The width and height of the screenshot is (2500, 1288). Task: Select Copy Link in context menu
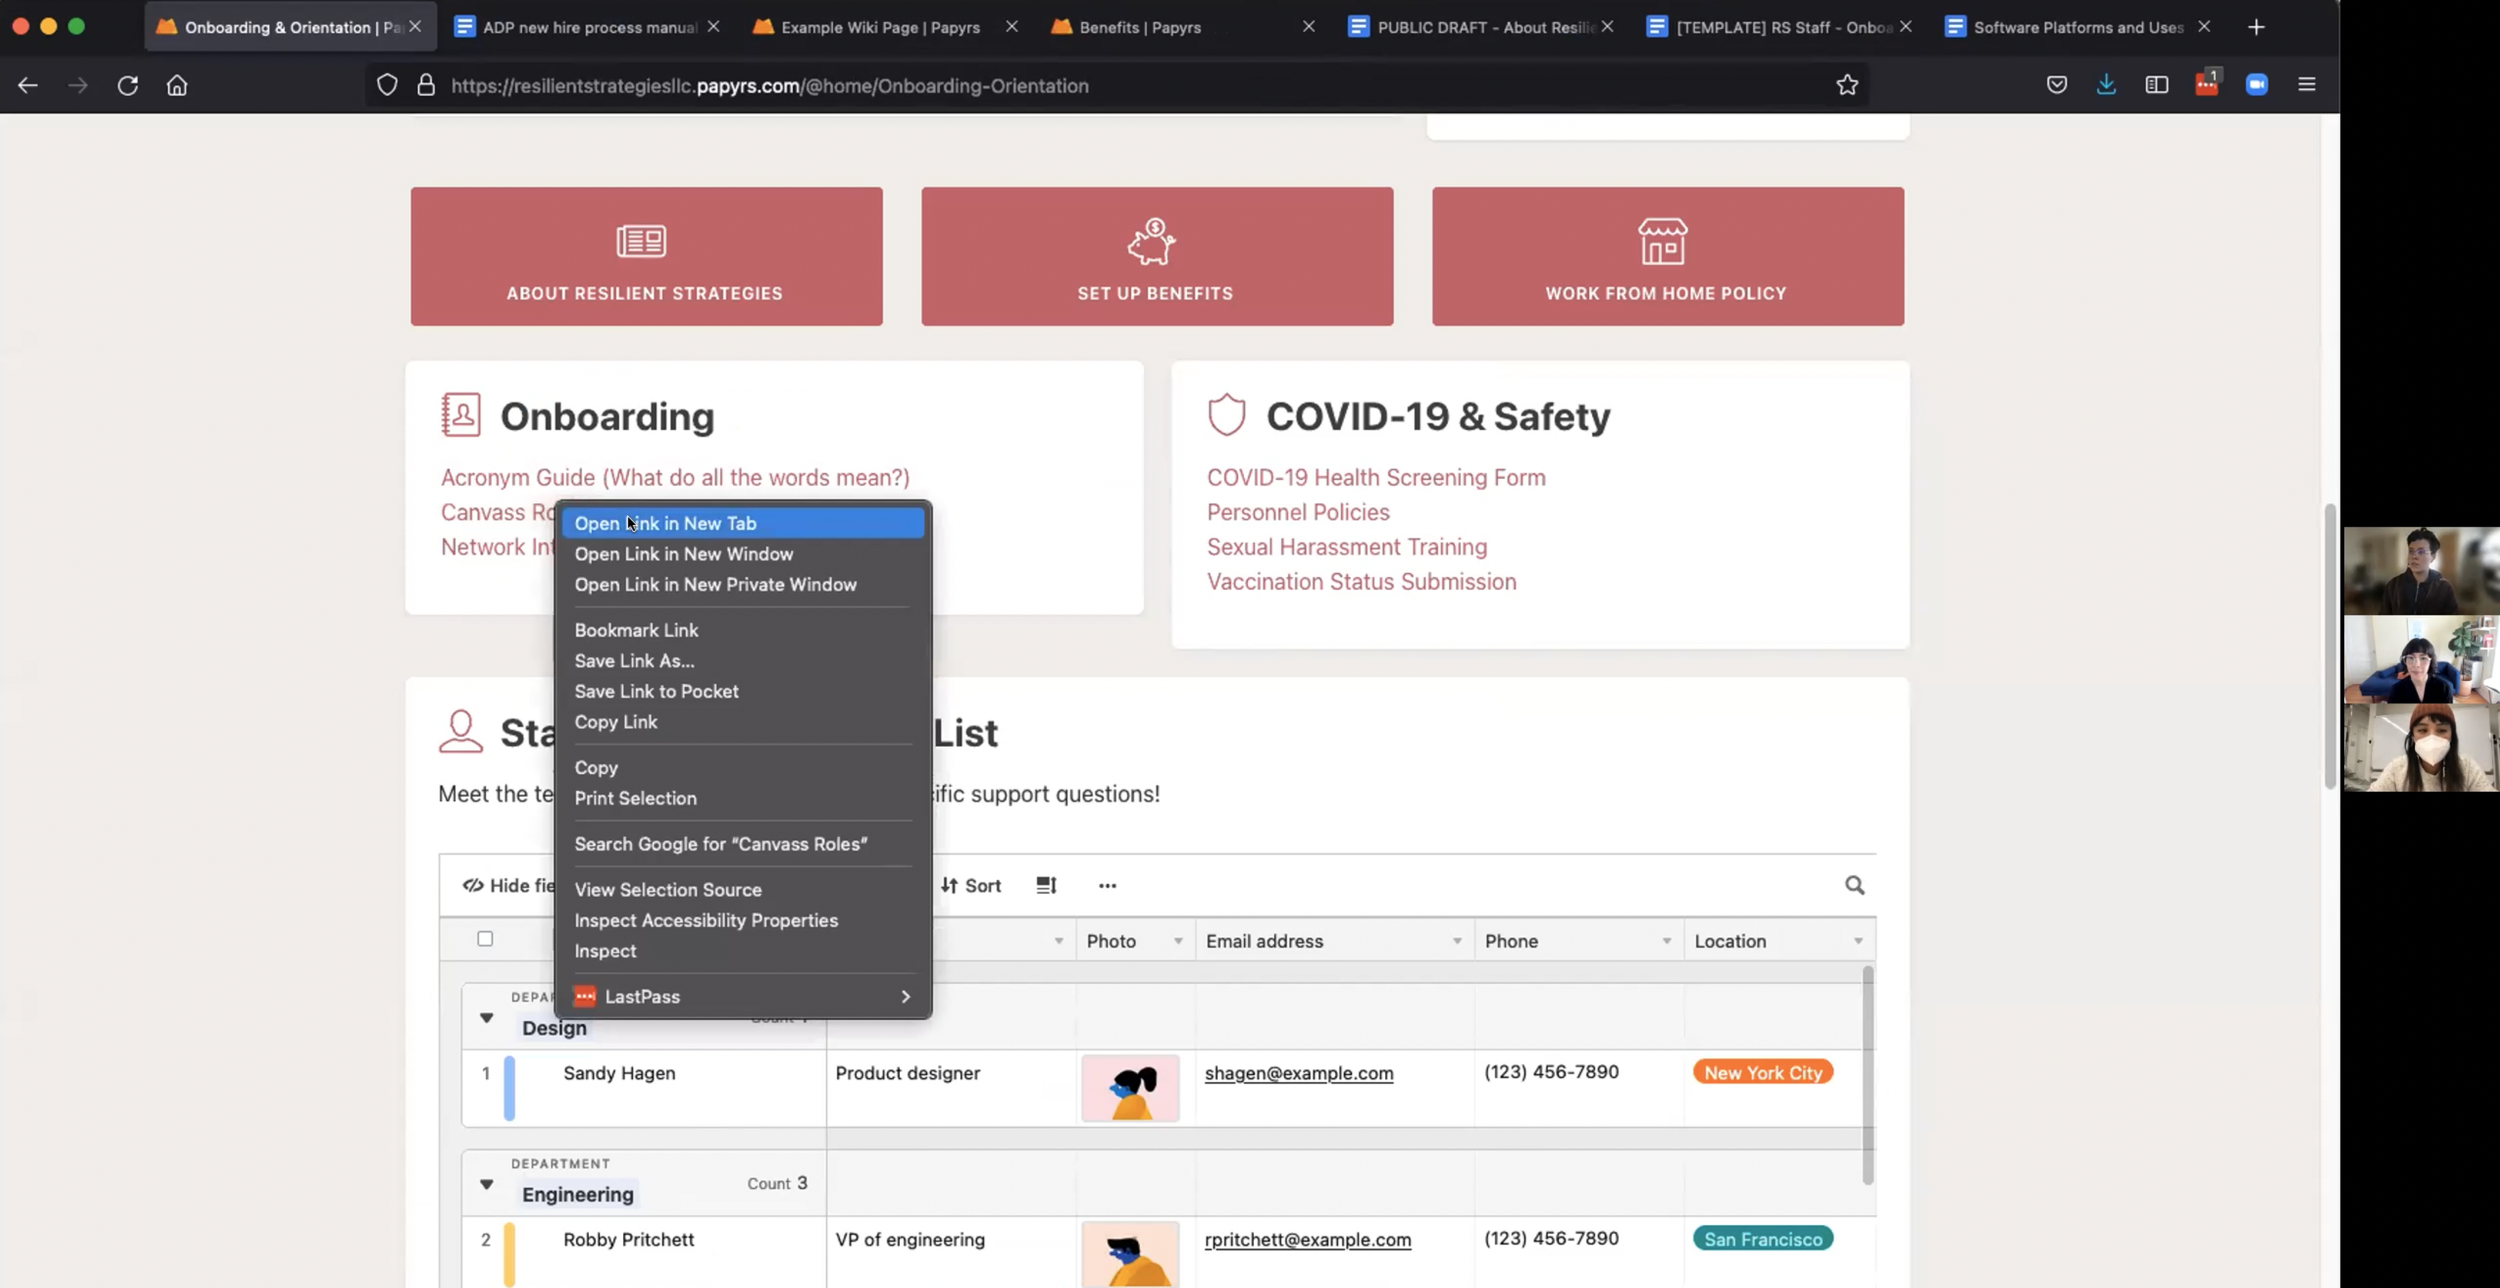click(x=616, y=722)
